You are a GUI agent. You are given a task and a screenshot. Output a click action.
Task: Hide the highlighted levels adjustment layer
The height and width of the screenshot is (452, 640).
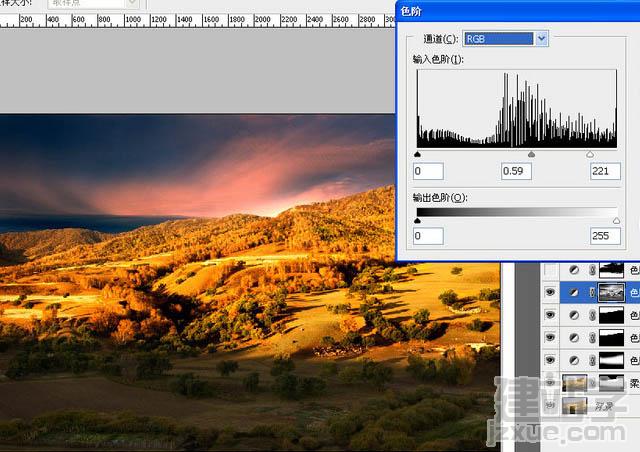[x=550, y=292]
